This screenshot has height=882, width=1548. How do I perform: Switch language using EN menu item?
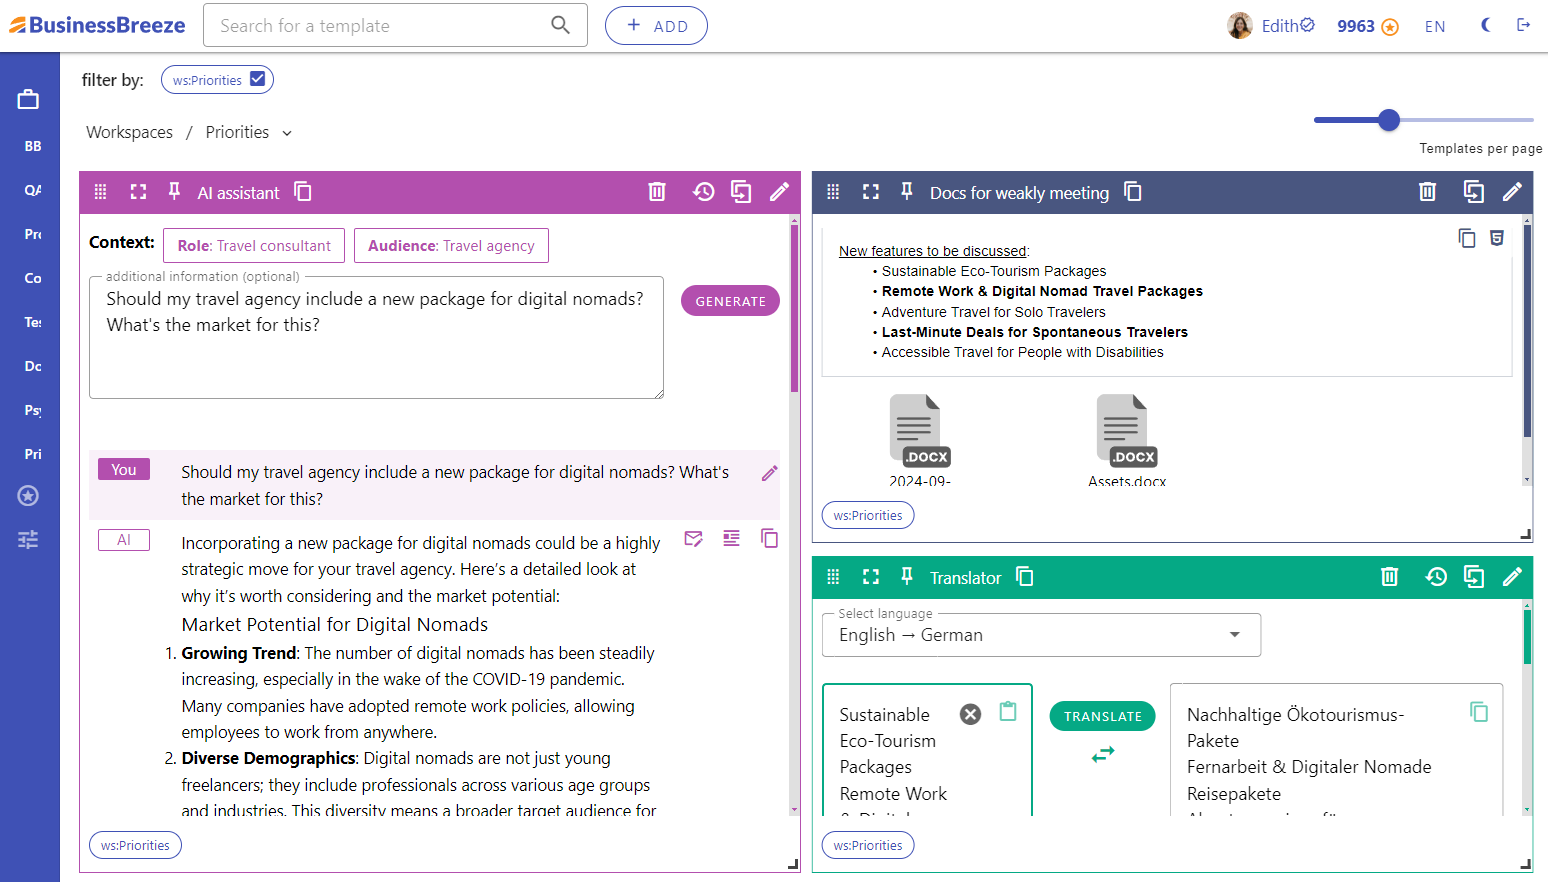click(x=1435, y=26)
